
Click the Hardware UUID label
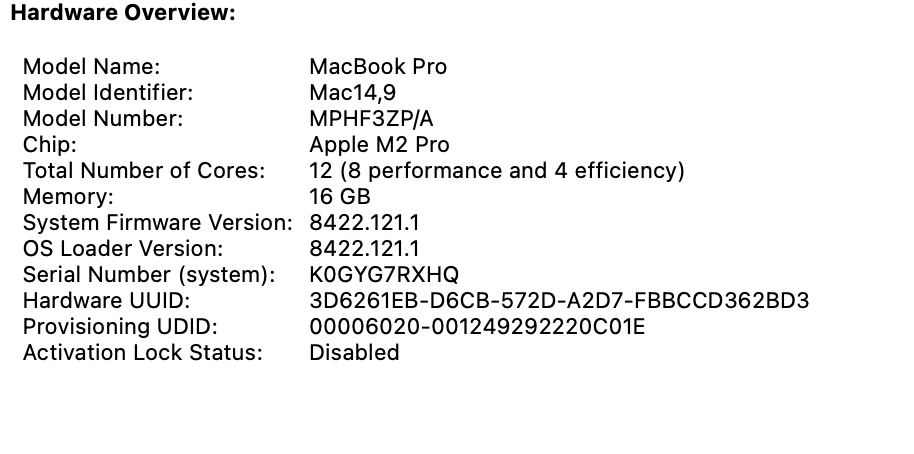point(106,301)
